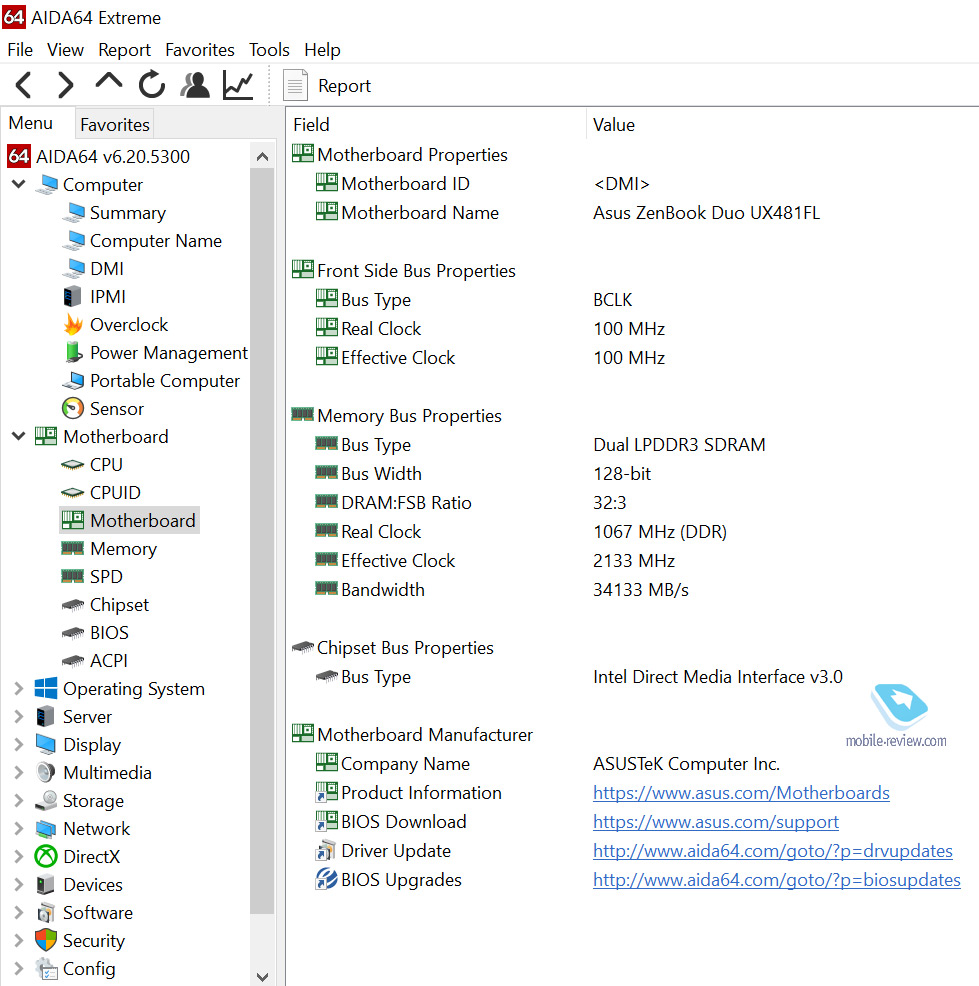This screenshot has width=979, height=986.
Task: Select the Security shield icon
Action: click(46, 940)
